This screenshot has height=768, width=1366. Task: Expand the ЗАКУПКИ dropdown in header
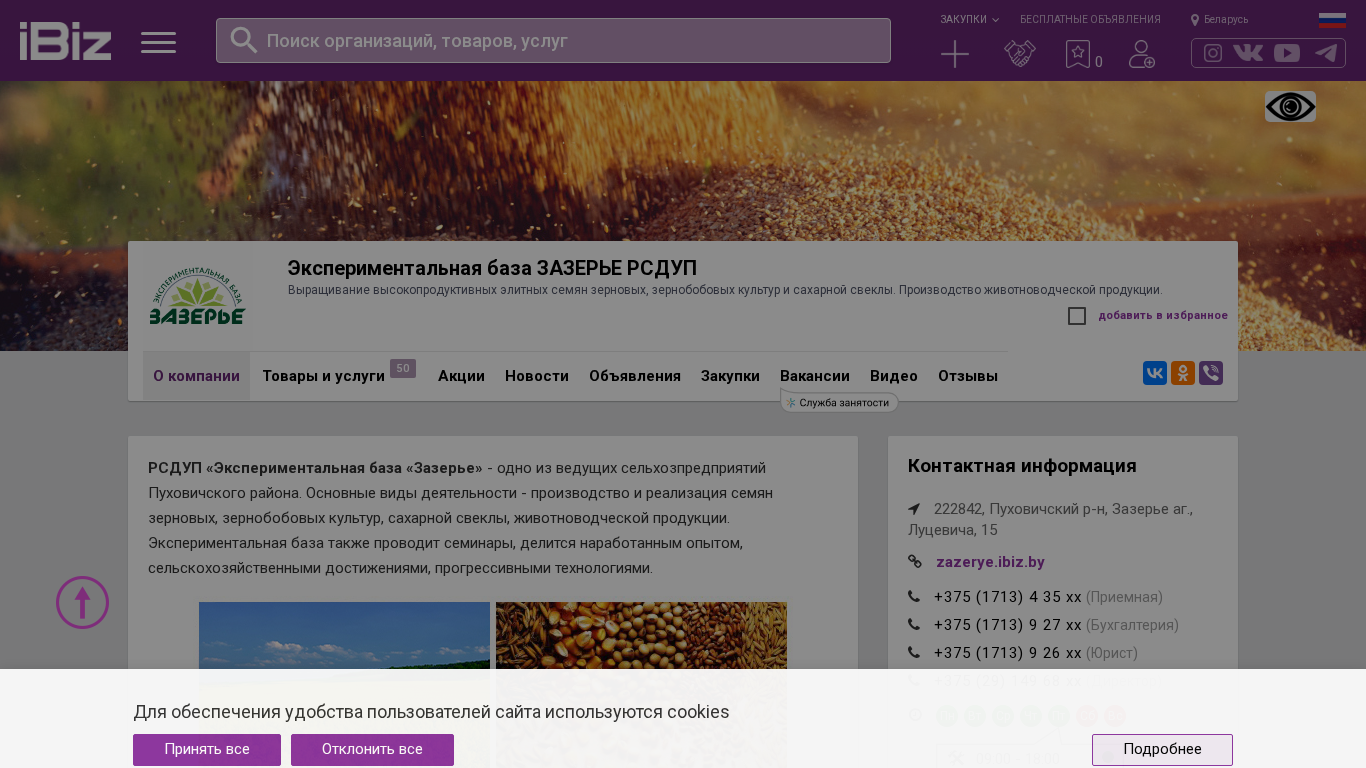969,20
